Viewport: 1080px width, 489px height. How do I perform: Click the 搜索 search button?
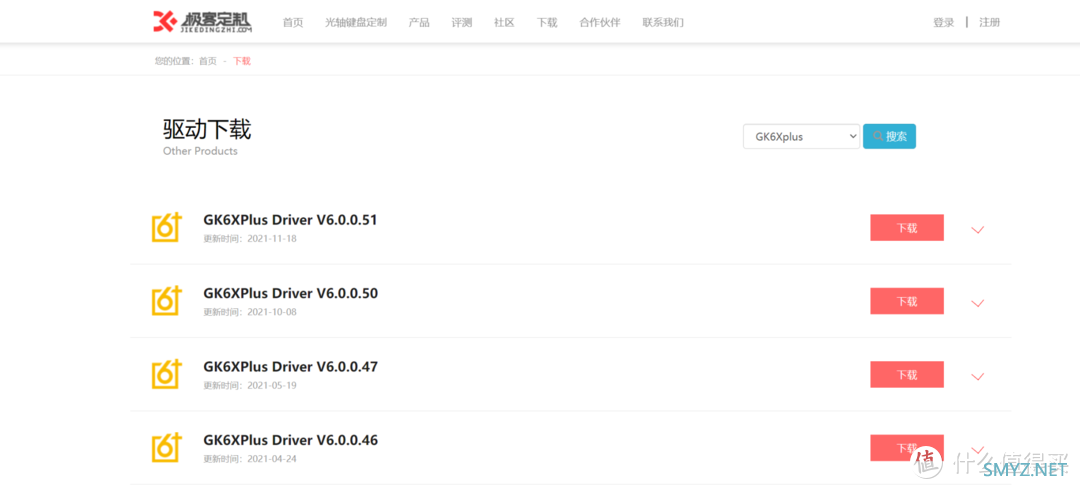coord(889,136)
